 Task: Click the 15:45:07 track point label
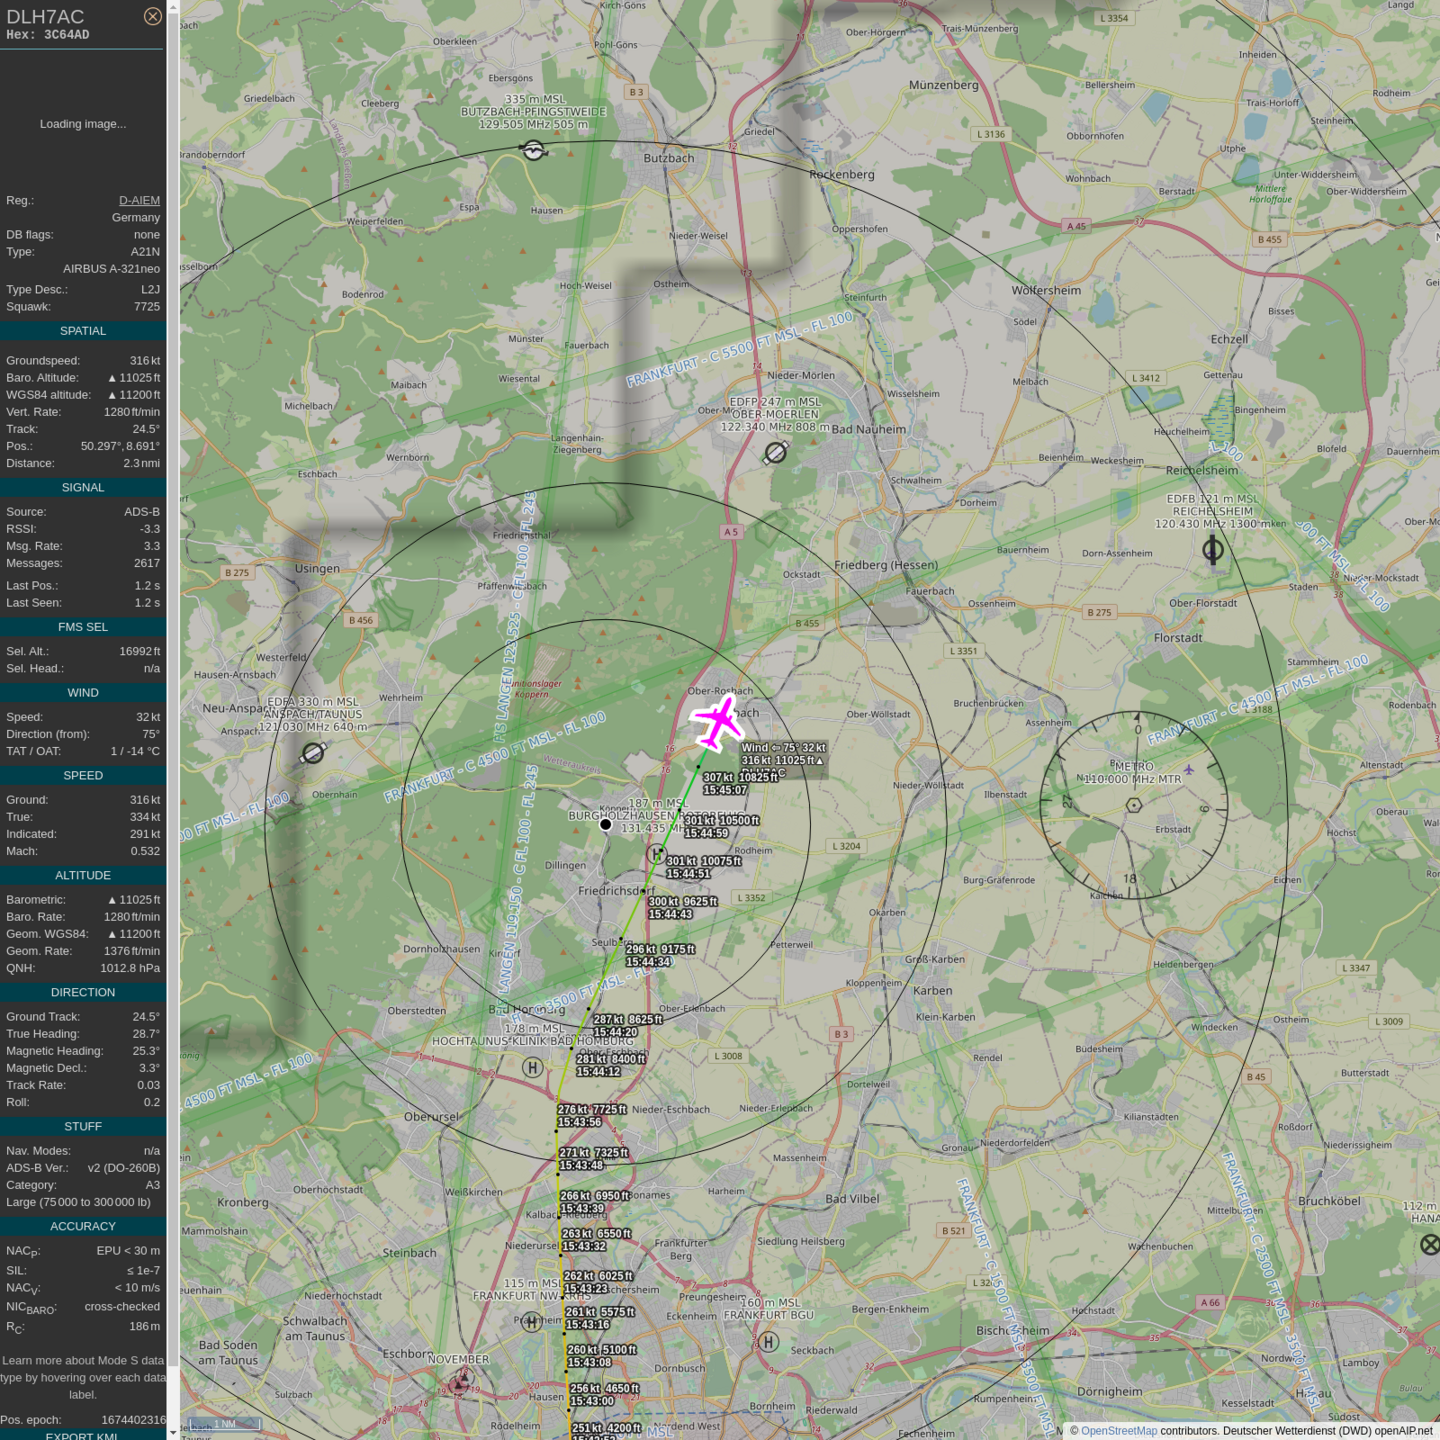coord(725,790)
